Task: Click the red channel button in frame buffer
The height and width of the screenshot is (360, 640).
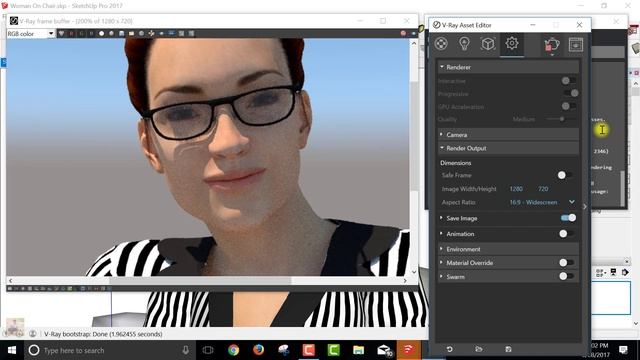Action: pos(71,33)
